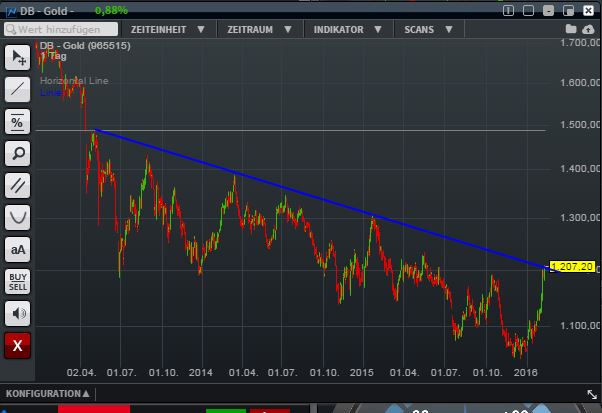Screen dimensions: 602x413
Task: Open the ZEITRAUM dropdown
Action: [x=260, y=30]
